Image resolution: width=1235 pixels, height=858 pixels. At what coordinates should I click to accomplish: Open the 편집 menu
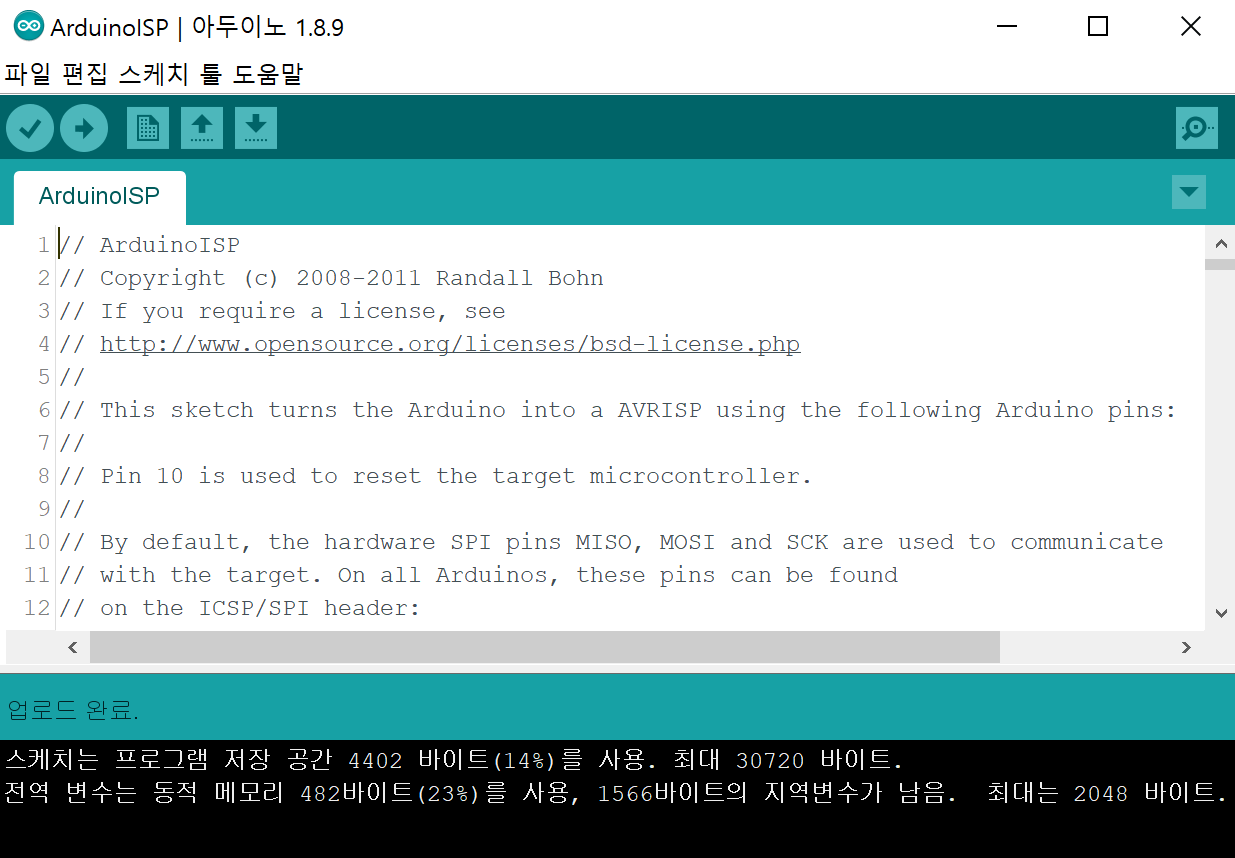click(x=83, y=74)
